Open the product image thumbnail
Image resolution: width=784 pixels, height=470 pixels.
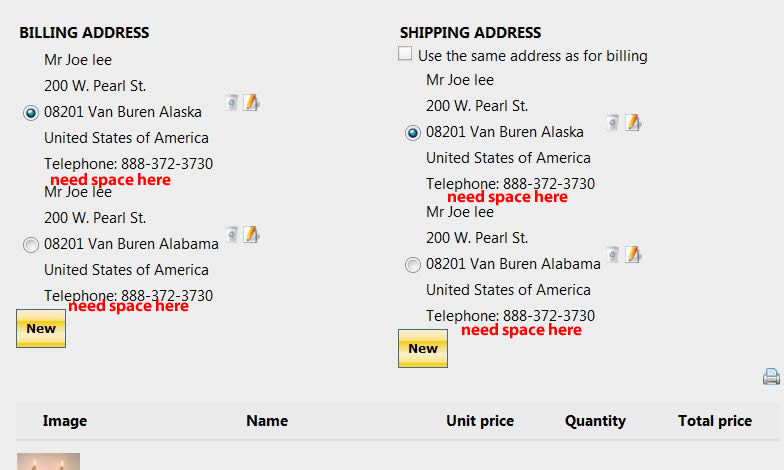click(48, 462)
